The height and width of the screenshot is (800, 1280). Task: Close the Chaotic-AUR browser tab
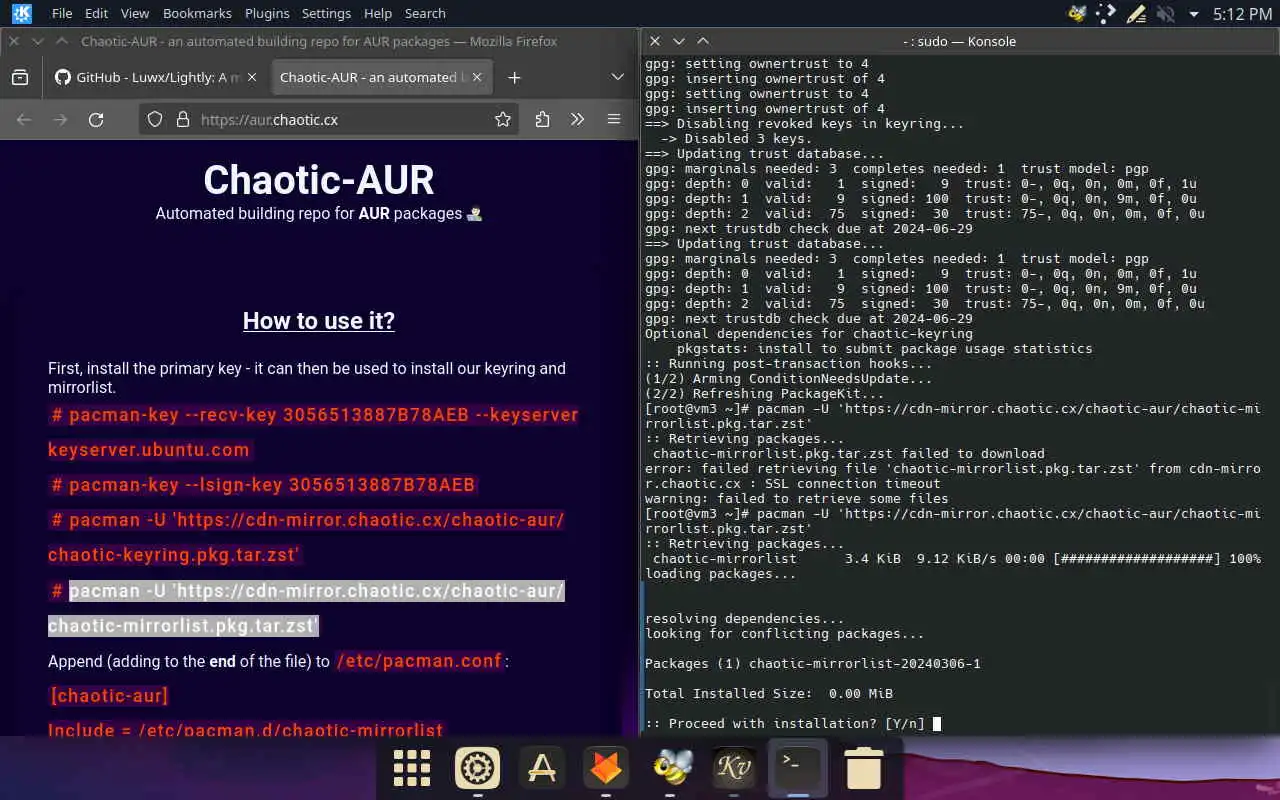click(477, 77)
